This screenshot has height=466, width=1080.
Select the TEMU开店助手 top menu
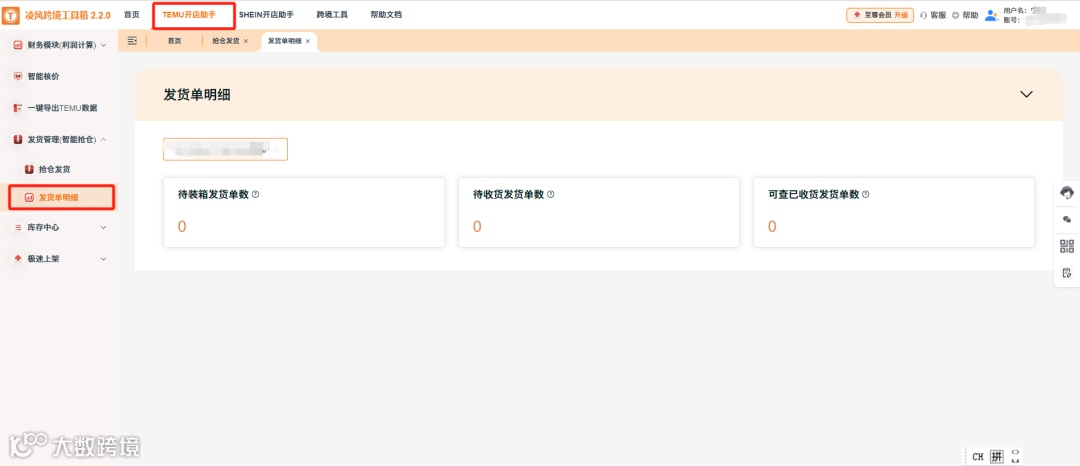(189, 14)
